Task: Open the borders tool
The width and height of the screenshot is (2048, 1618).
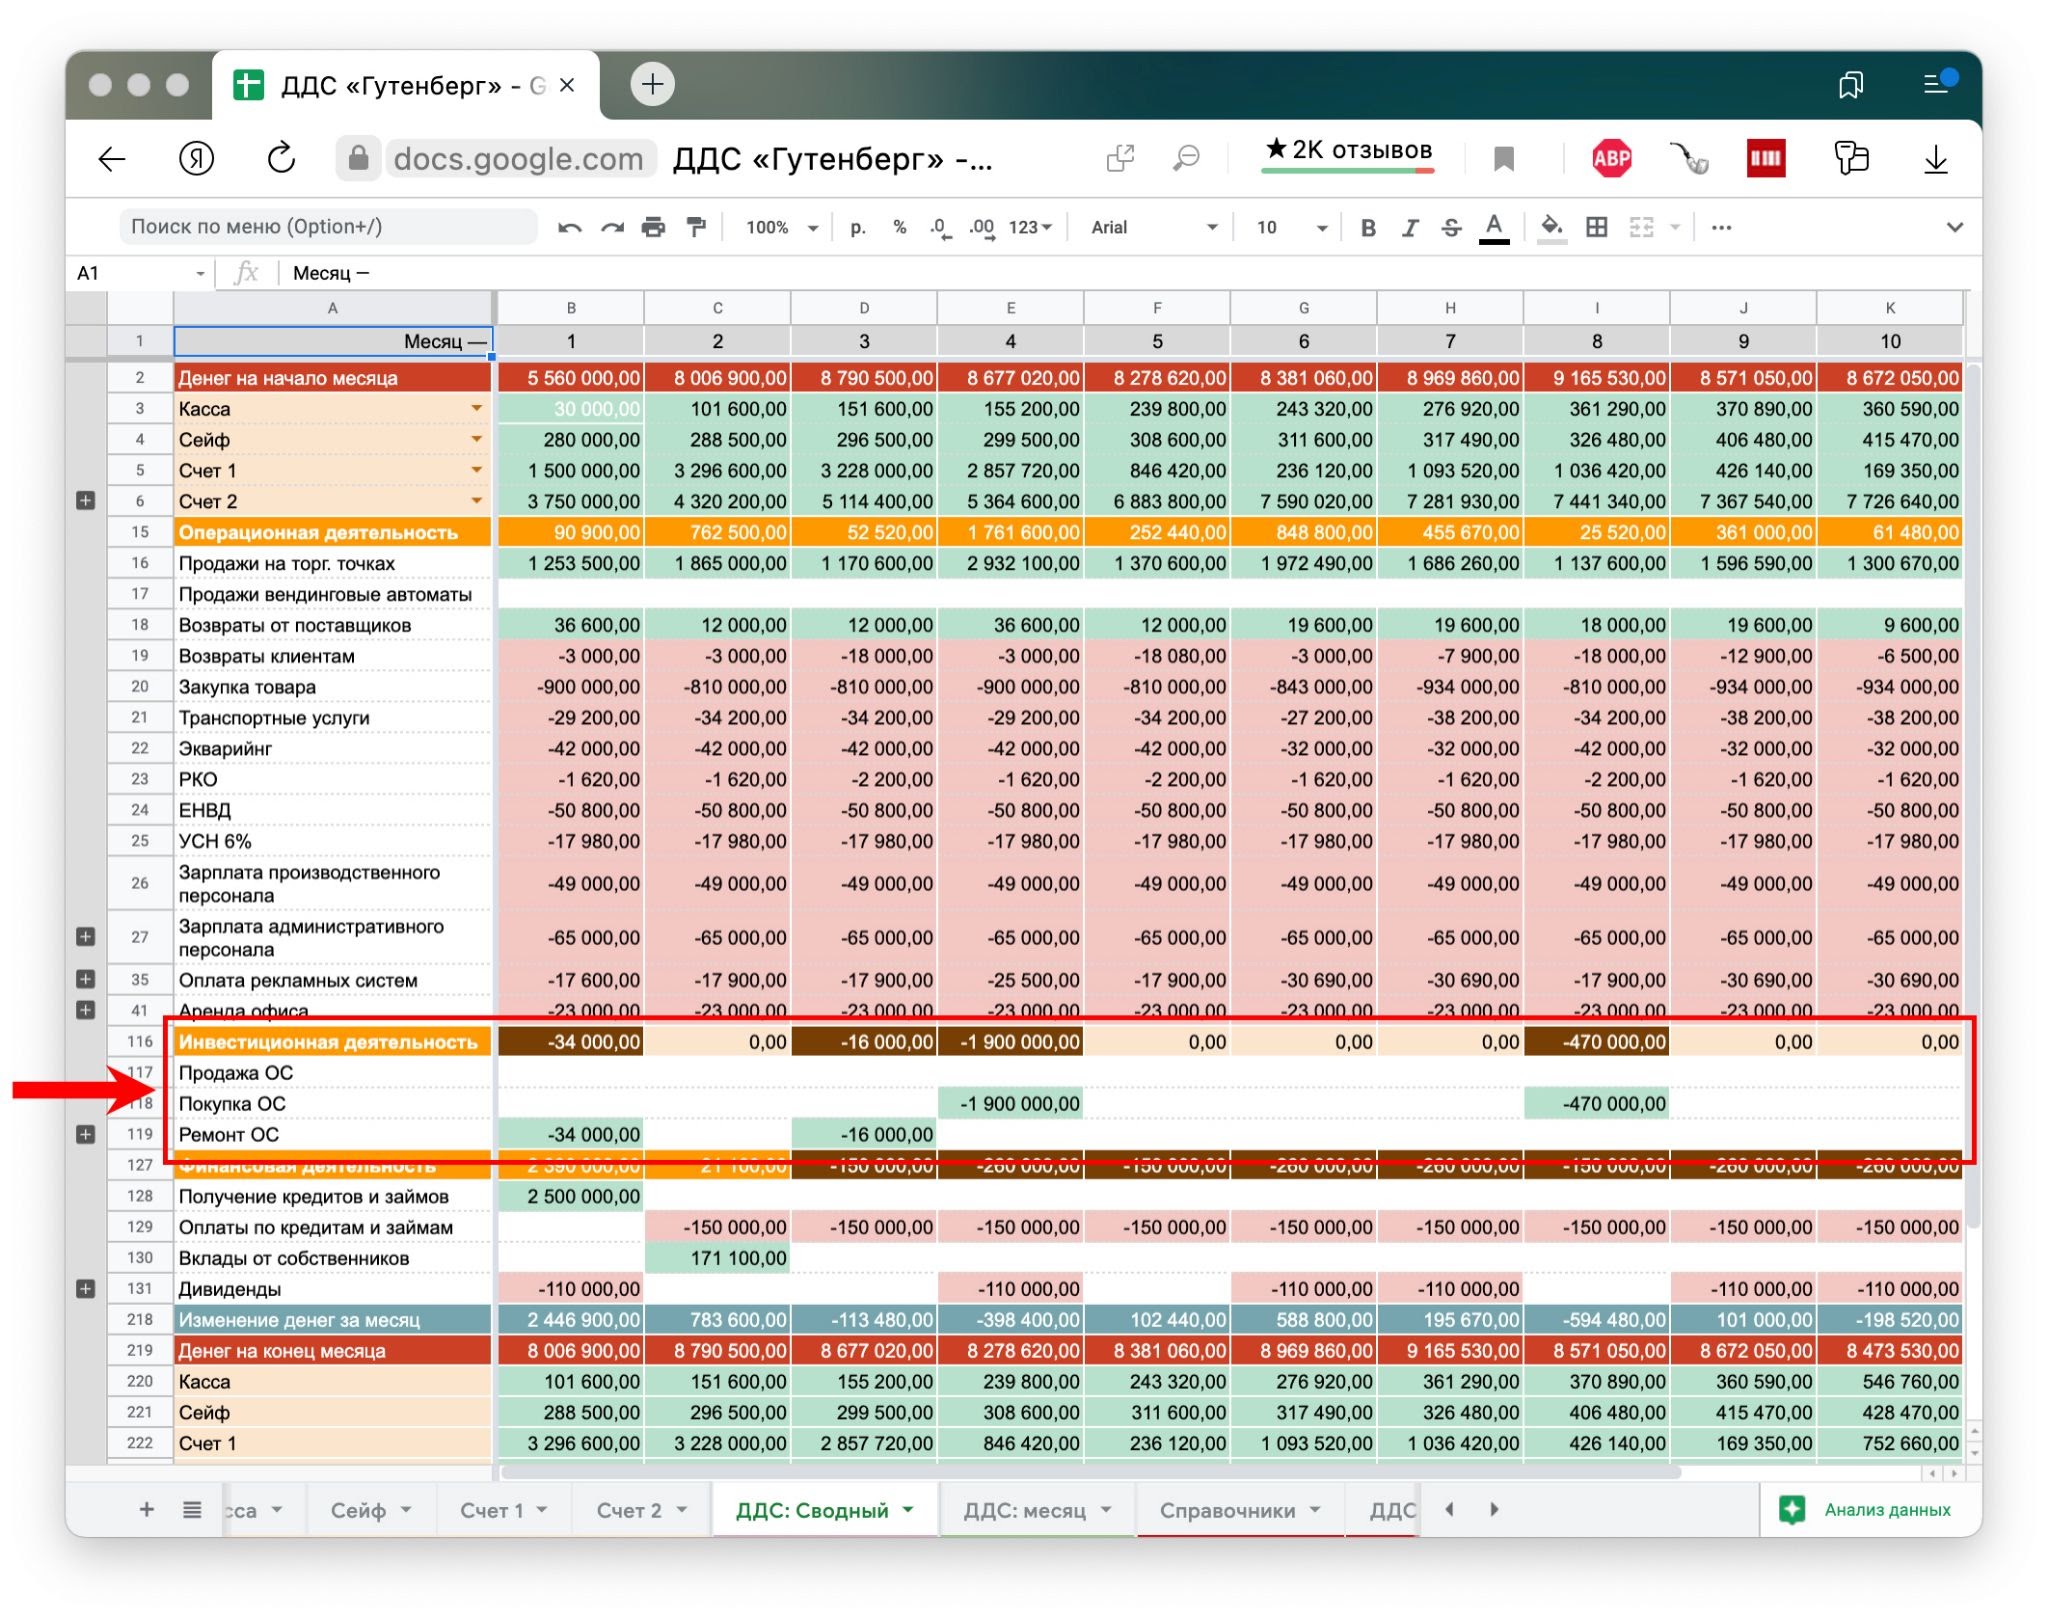Action: click(1597, 228)
